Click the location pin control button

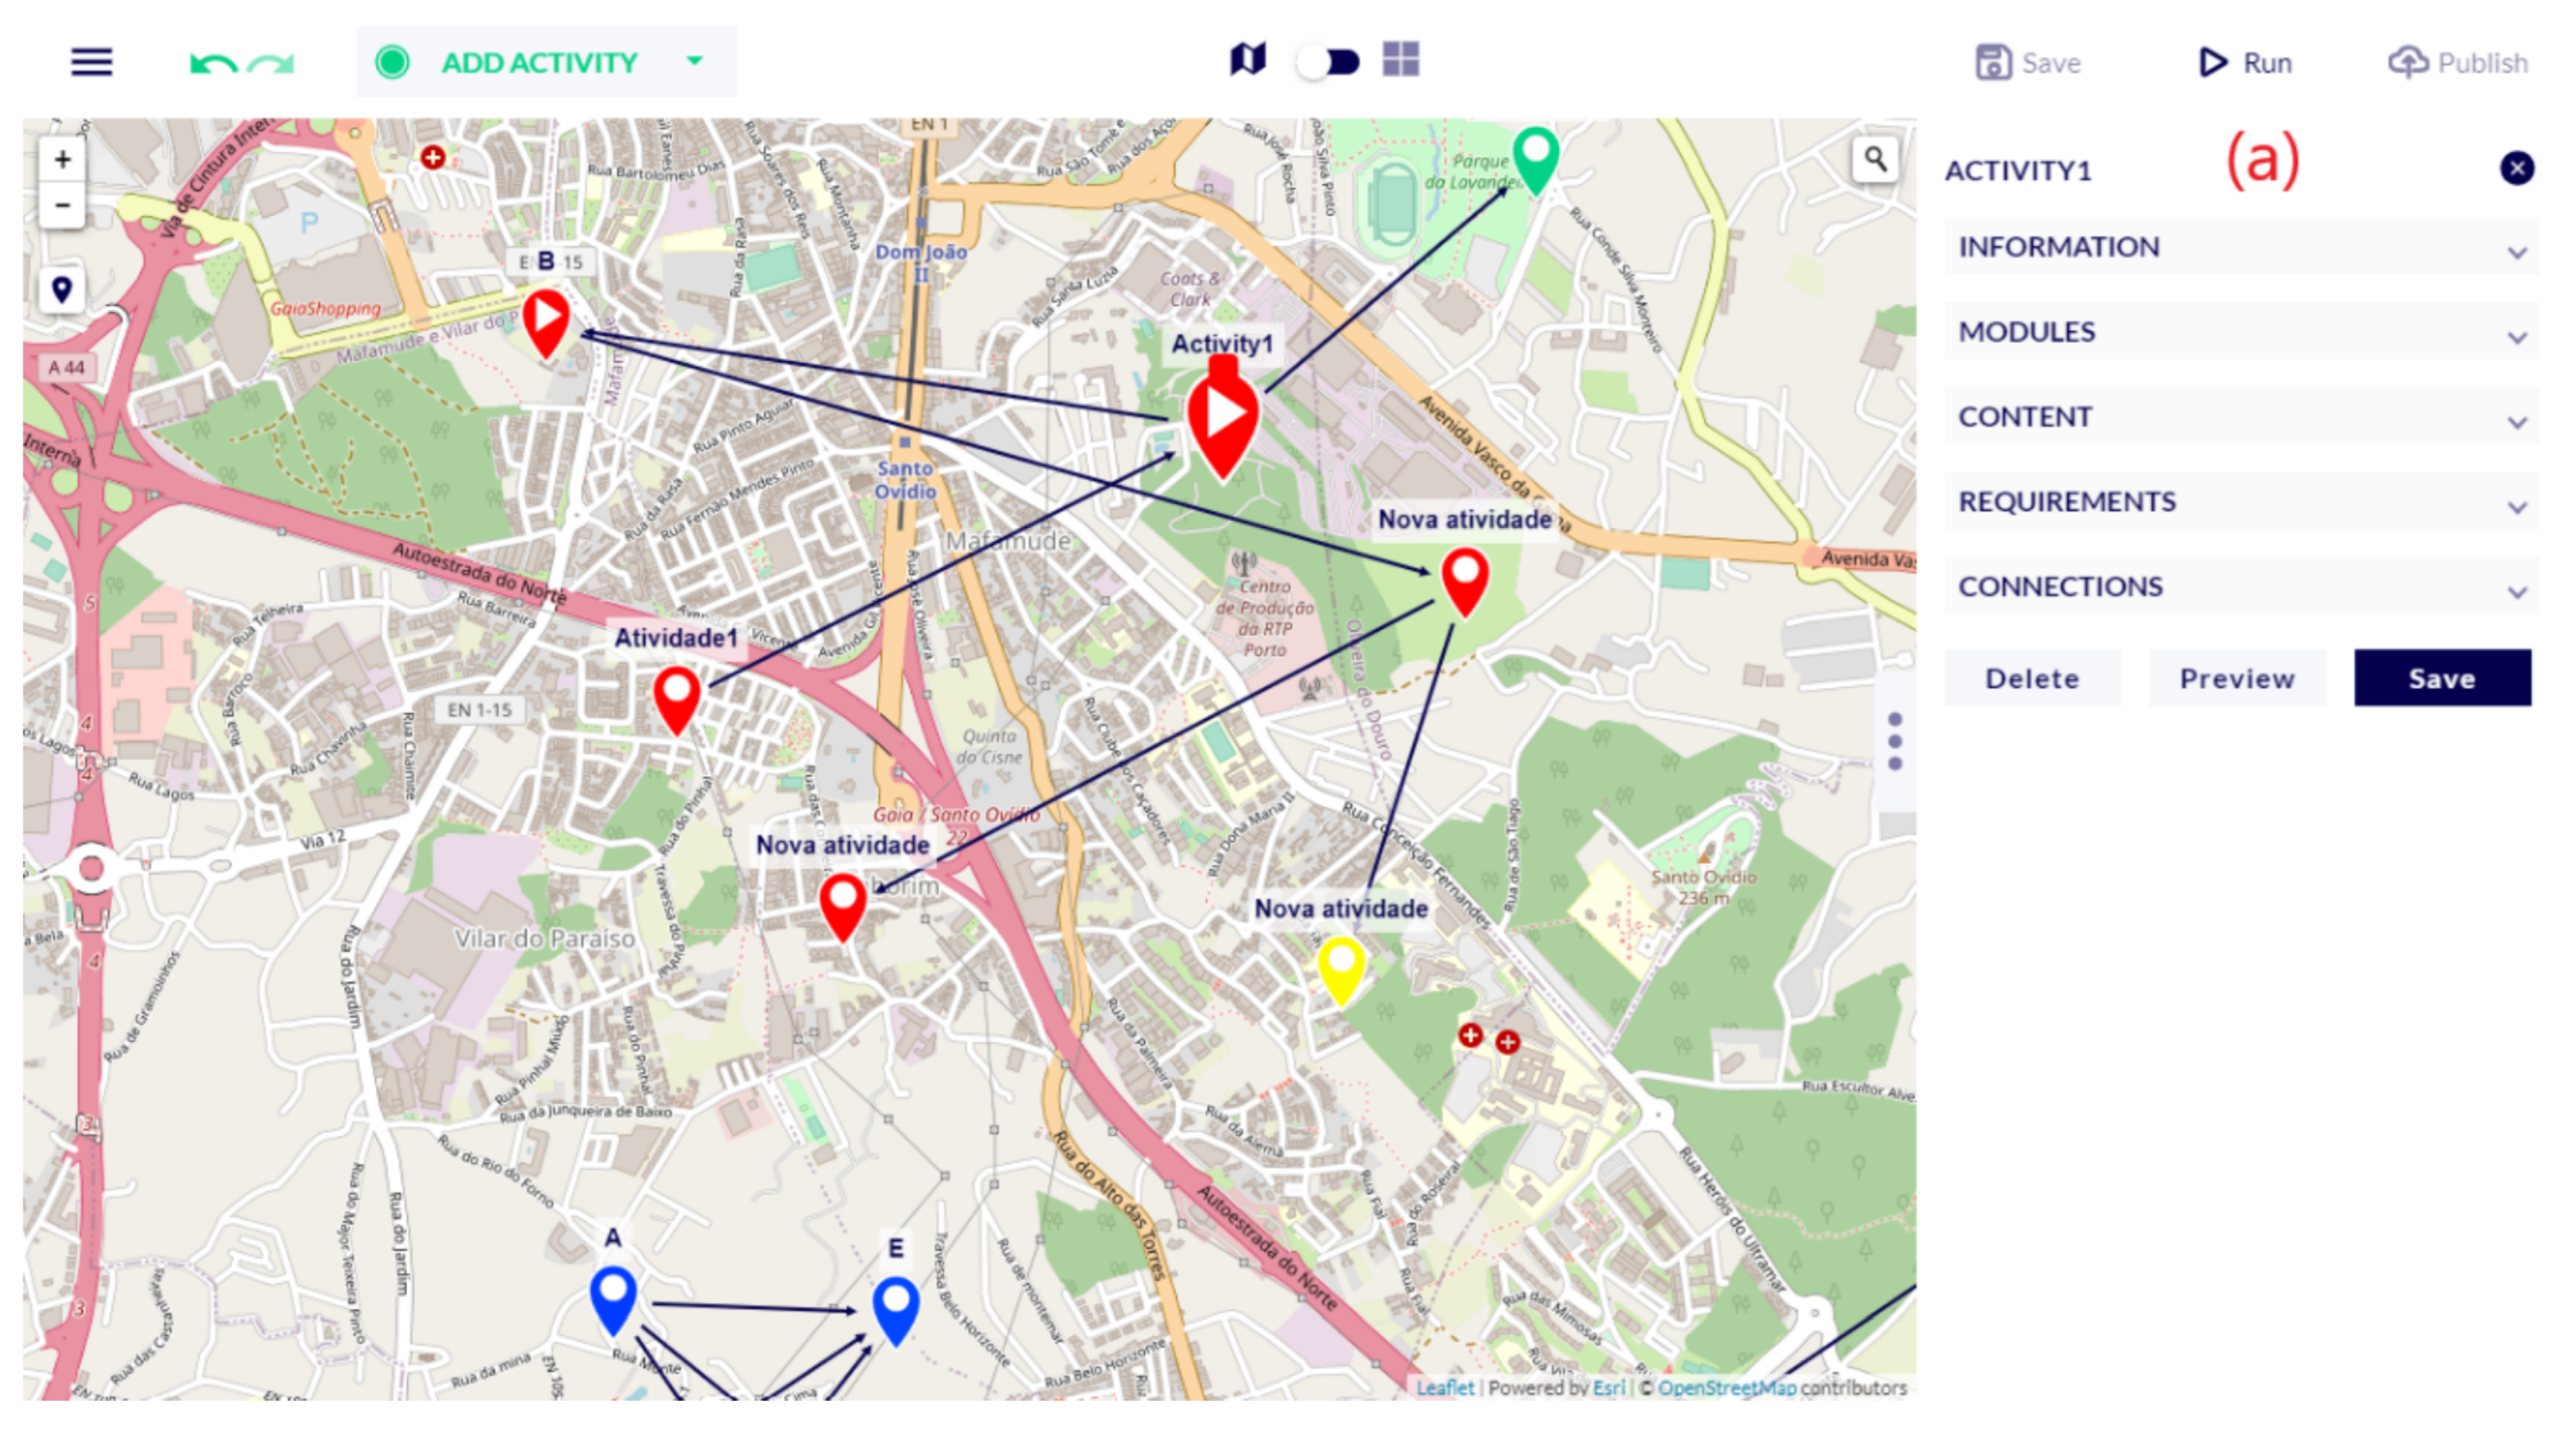coord(62,290)
